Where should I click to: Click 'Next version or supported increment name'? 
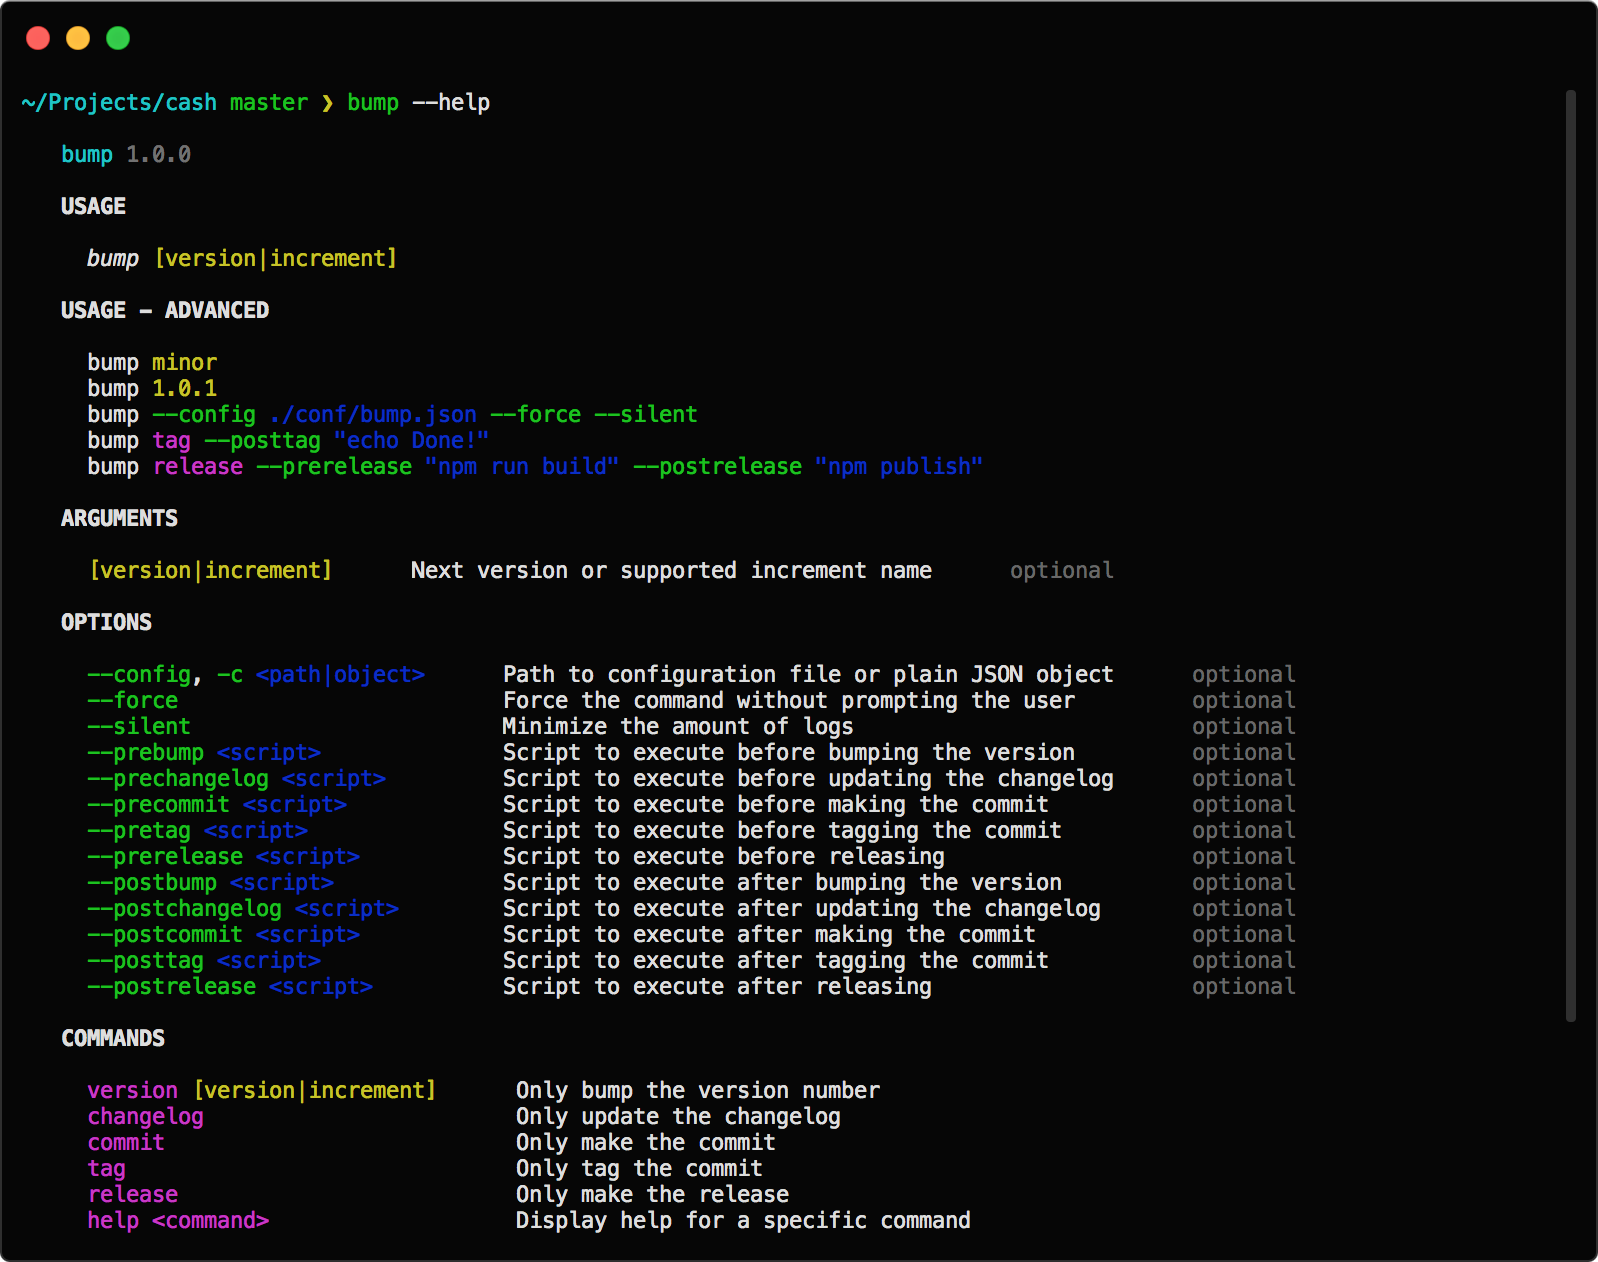tap(671, 570)
